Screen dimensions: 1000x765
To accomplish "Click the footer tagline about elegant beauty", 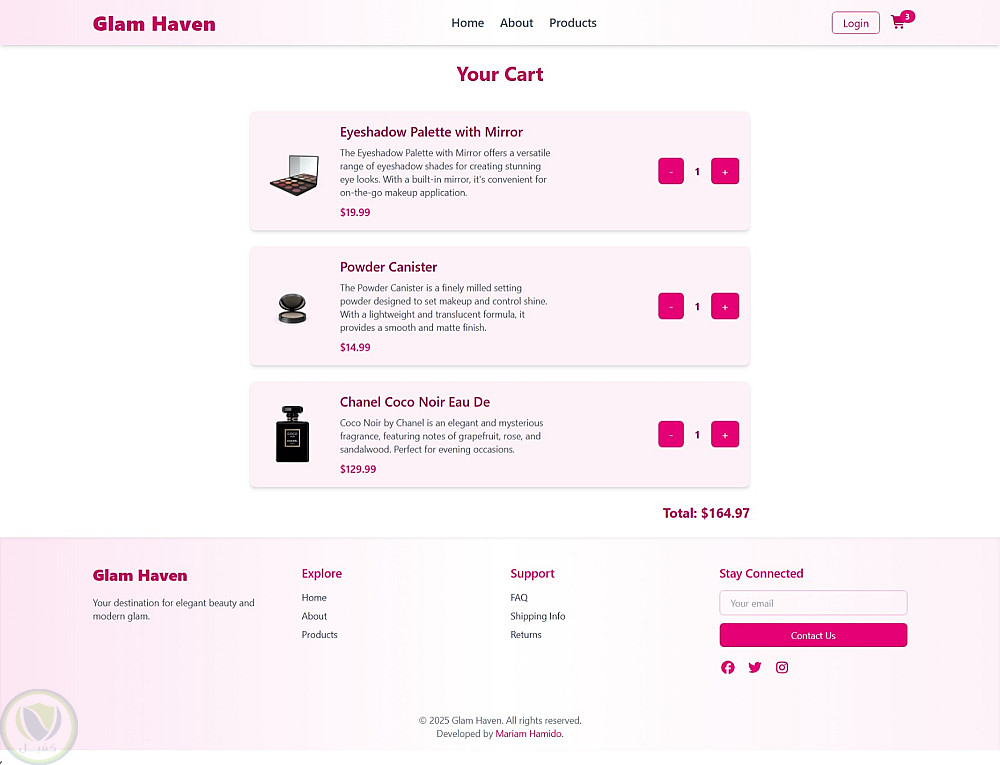I will click(173, 609).
